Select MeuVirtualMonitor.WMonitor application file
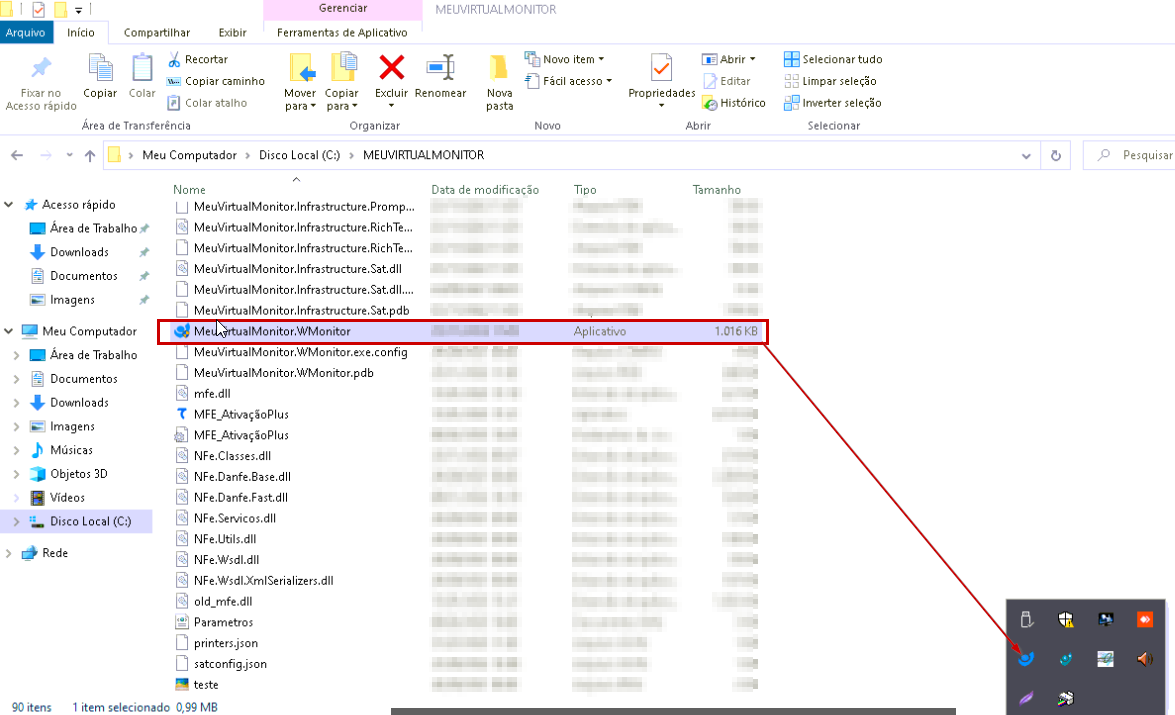The width and height of the screenshot is (1175, 715). [x=464, y=331]
